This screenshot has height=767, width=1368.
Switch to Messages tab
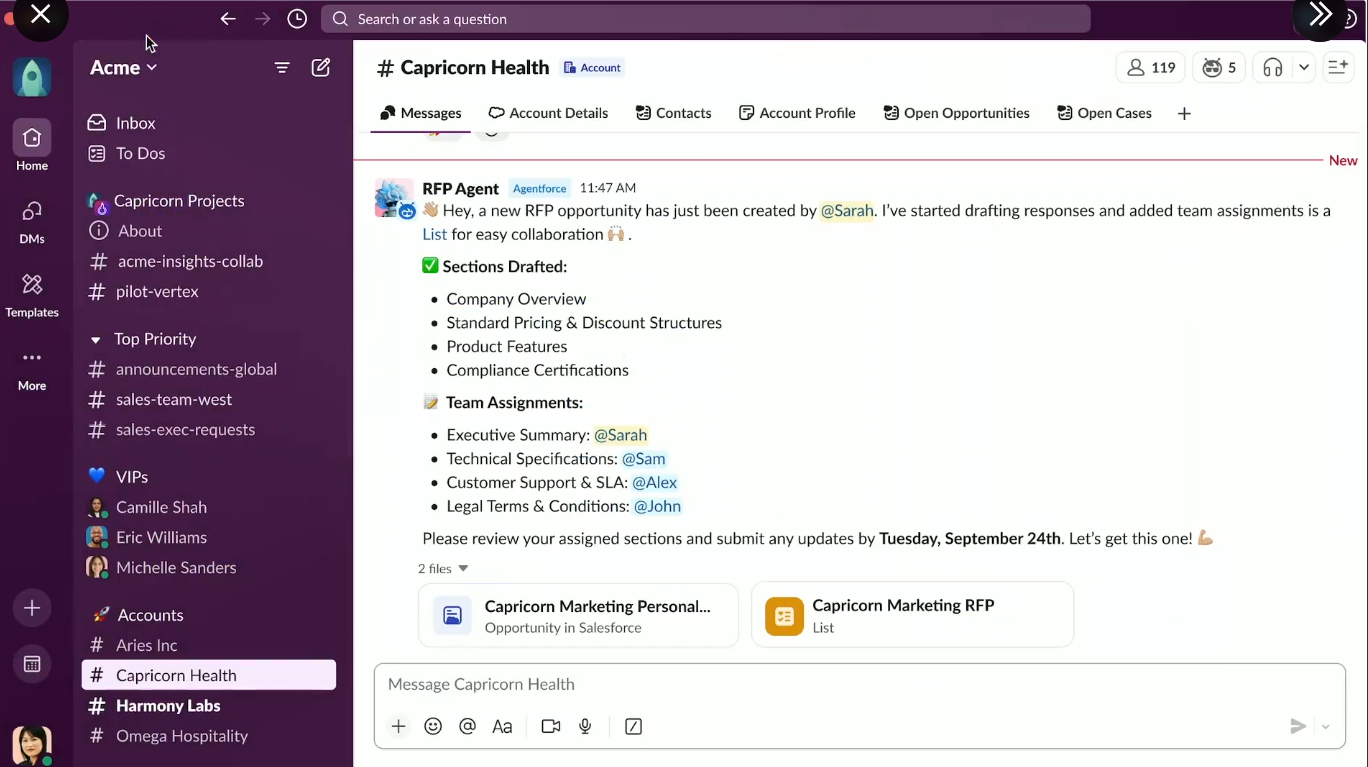click(420, 113)
